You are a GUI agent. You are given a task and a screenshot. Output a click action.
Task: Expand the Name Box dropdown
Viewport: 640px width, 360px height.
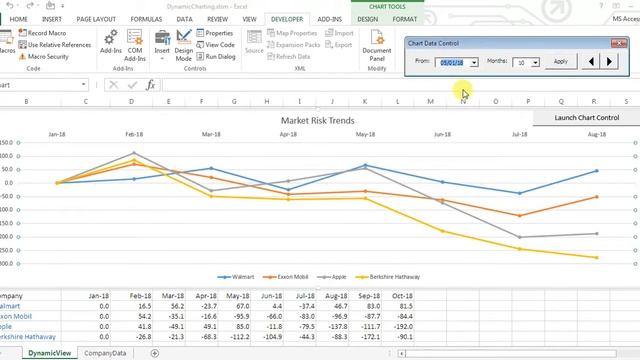[x=83, y=84]
